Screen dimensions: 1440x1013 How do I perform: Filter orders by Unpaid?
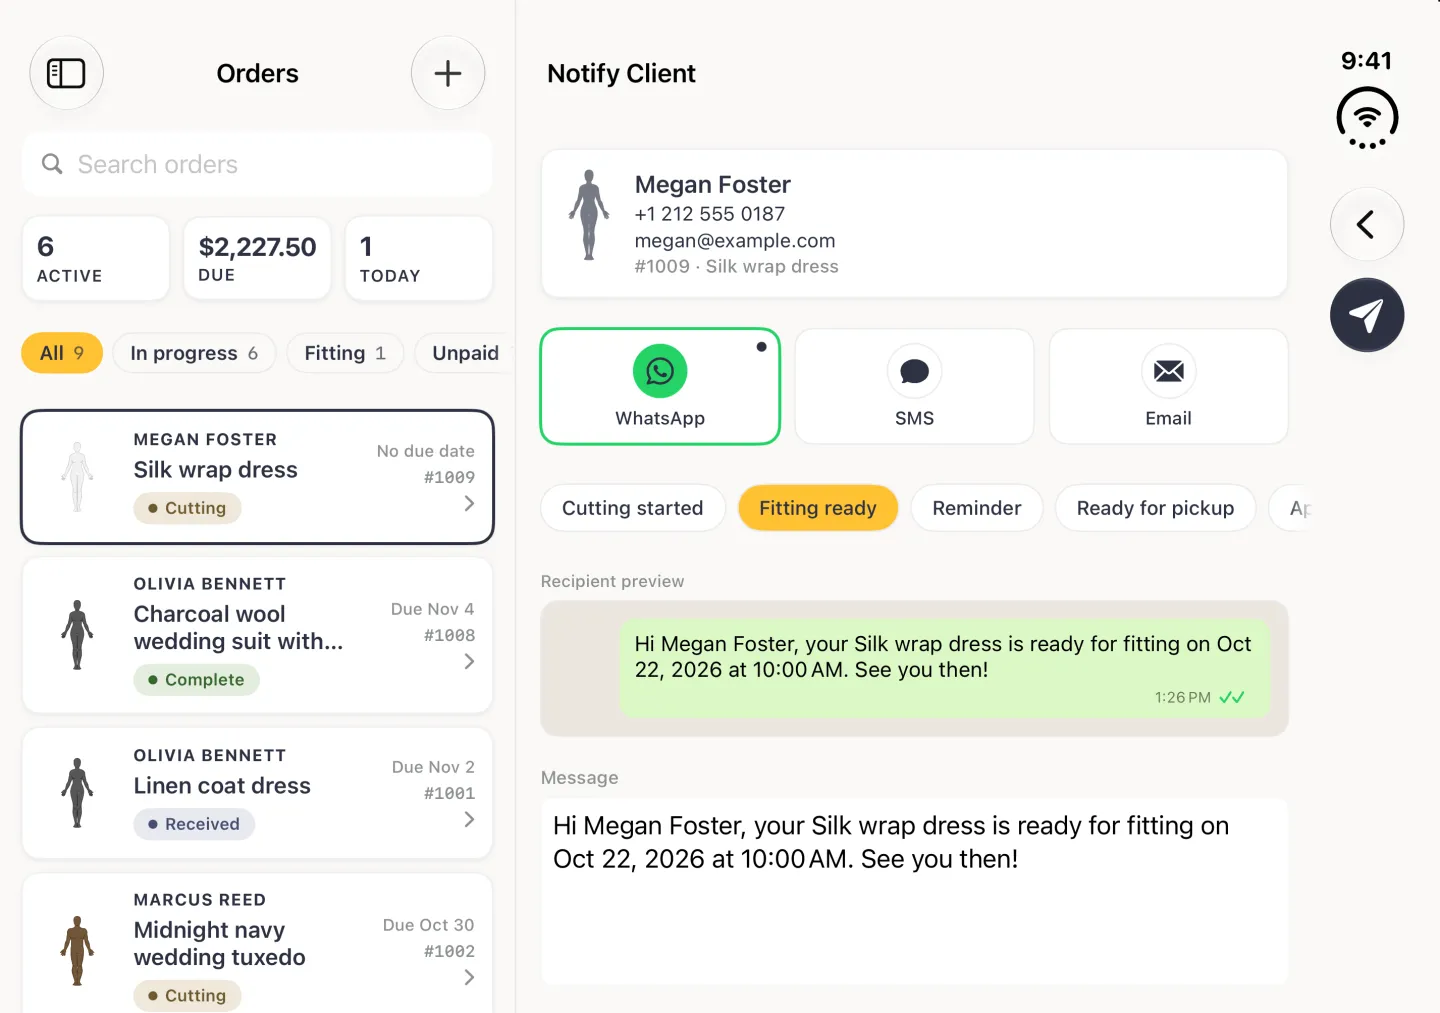[x=465, y=353]
